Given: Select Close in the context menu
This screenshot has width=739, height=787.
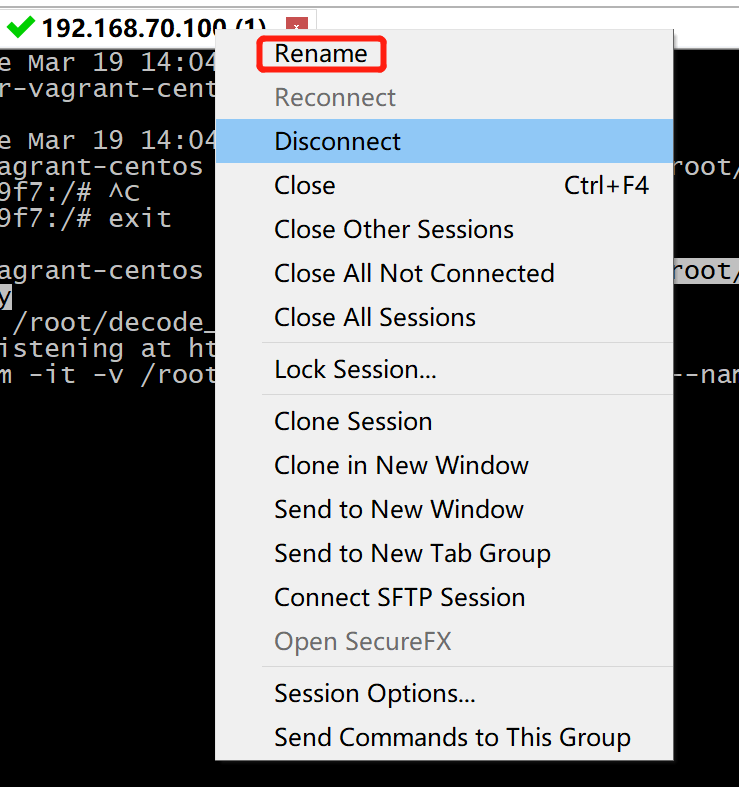Looking at the screenshot, I should [305, 186].
